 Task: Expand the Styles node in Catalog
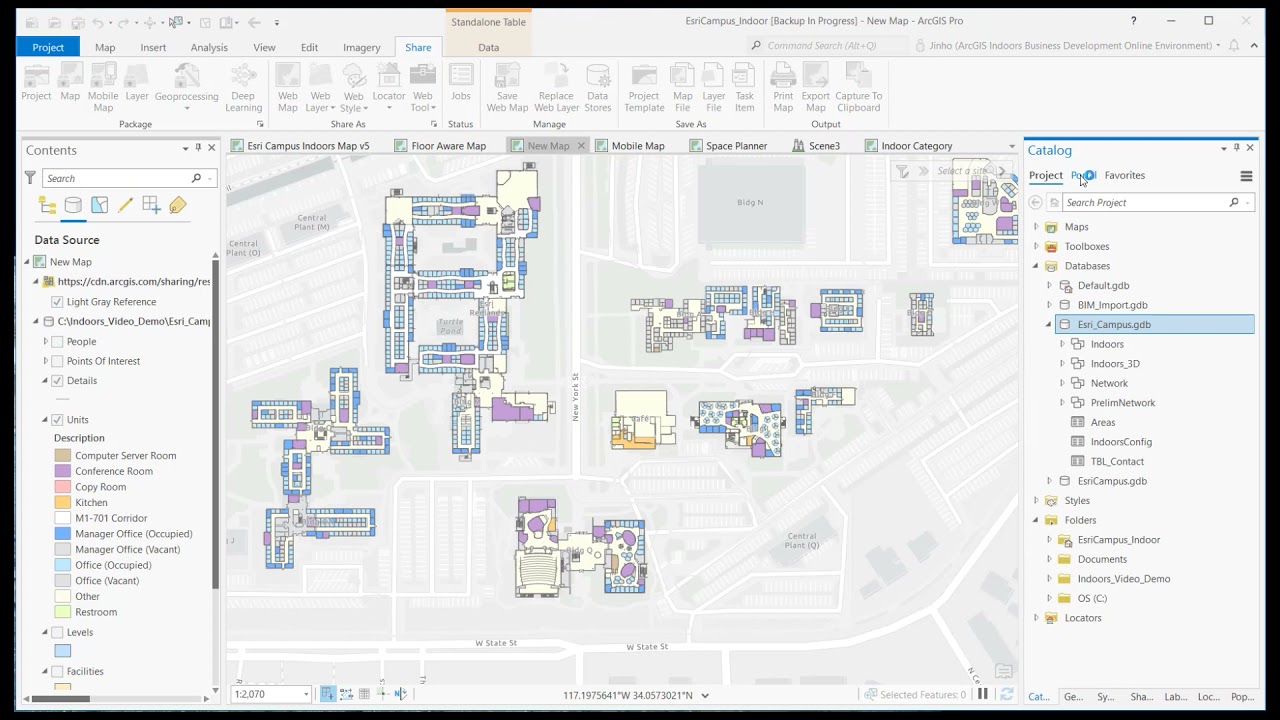[1036, 501]
